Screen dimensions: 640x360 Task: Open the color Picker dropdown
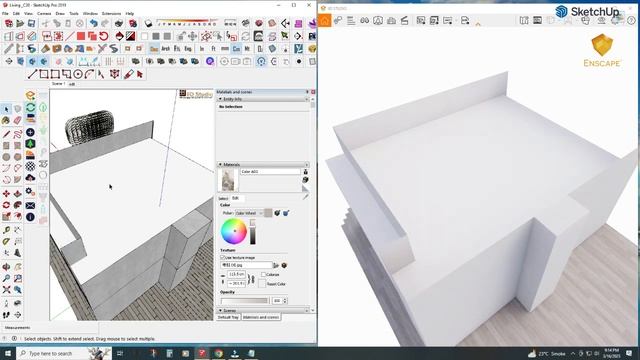click(x=249, y=213)
